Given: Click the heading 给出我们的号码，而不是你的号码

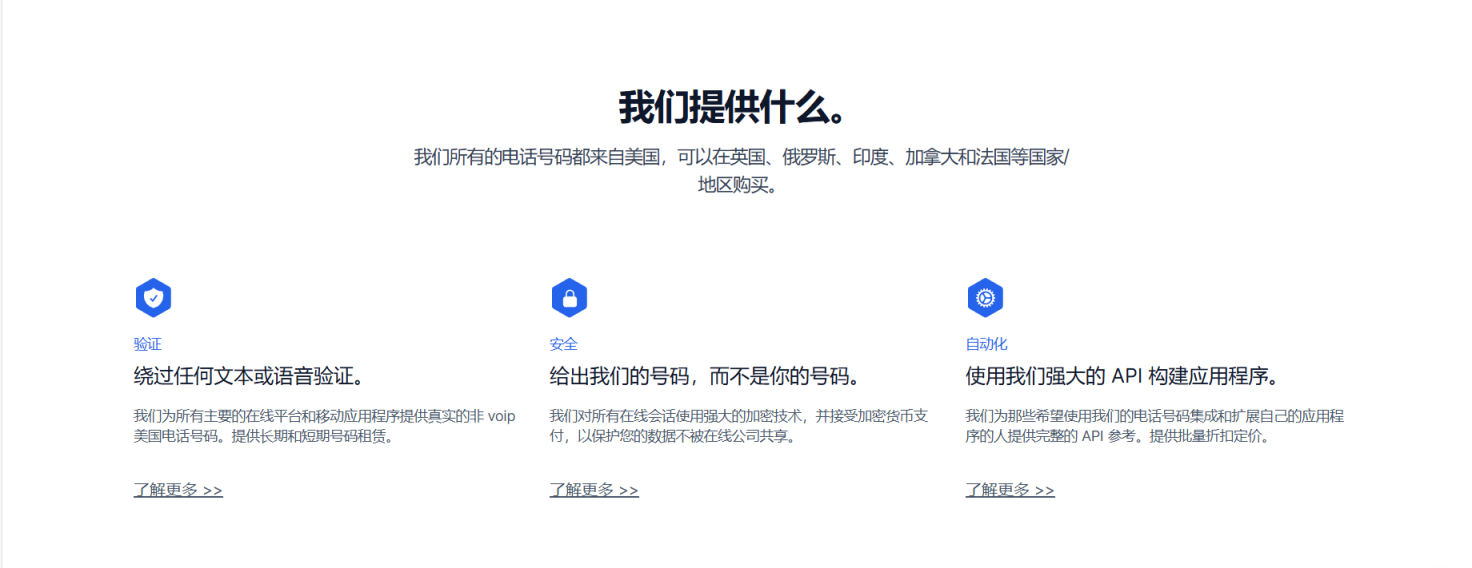Looking at the screenshot, I should tap(705, 377).
